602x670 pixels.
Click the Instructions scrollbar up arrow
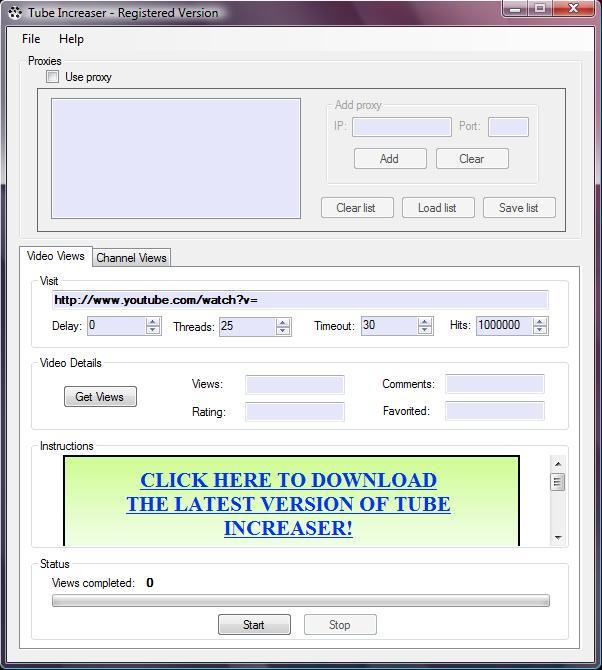(x=558, y=464)
